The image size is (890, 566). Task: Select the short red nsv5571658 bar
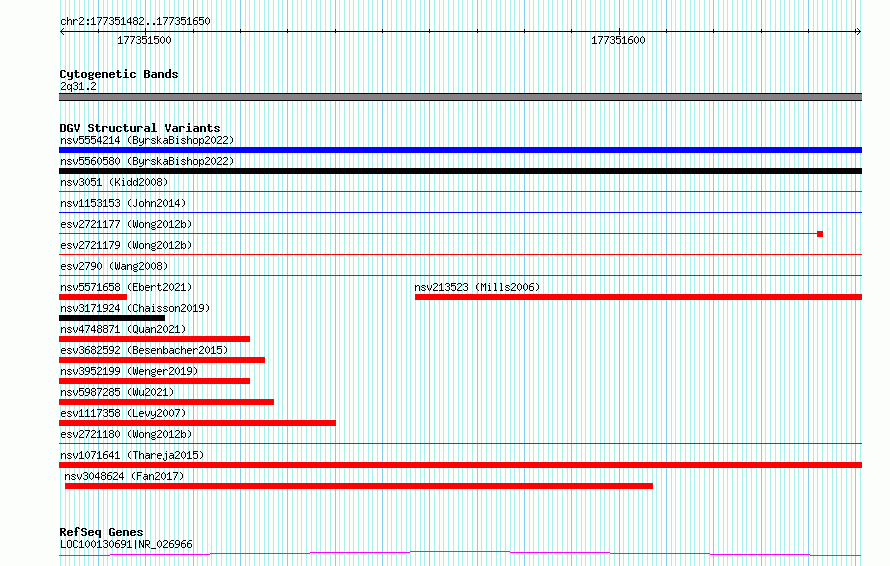tap(93, 297)
